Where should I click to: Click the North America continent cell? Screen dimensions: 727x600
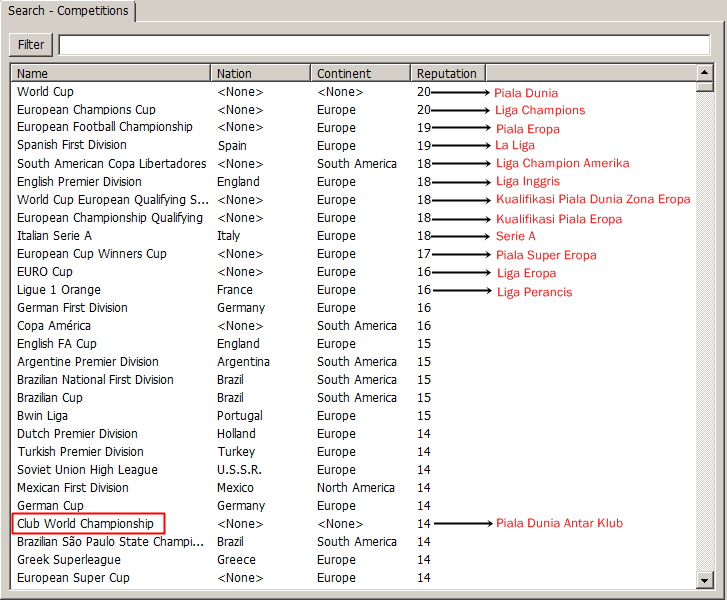tap(356, 488)
